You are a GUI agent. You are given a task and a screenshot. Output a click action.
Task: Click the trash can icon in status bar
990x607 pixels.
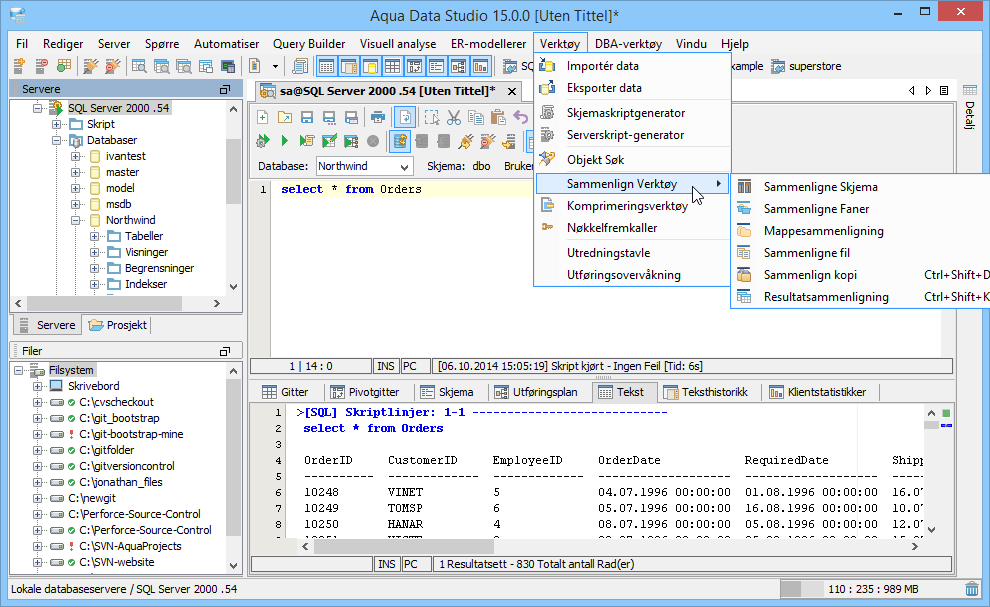972,589
